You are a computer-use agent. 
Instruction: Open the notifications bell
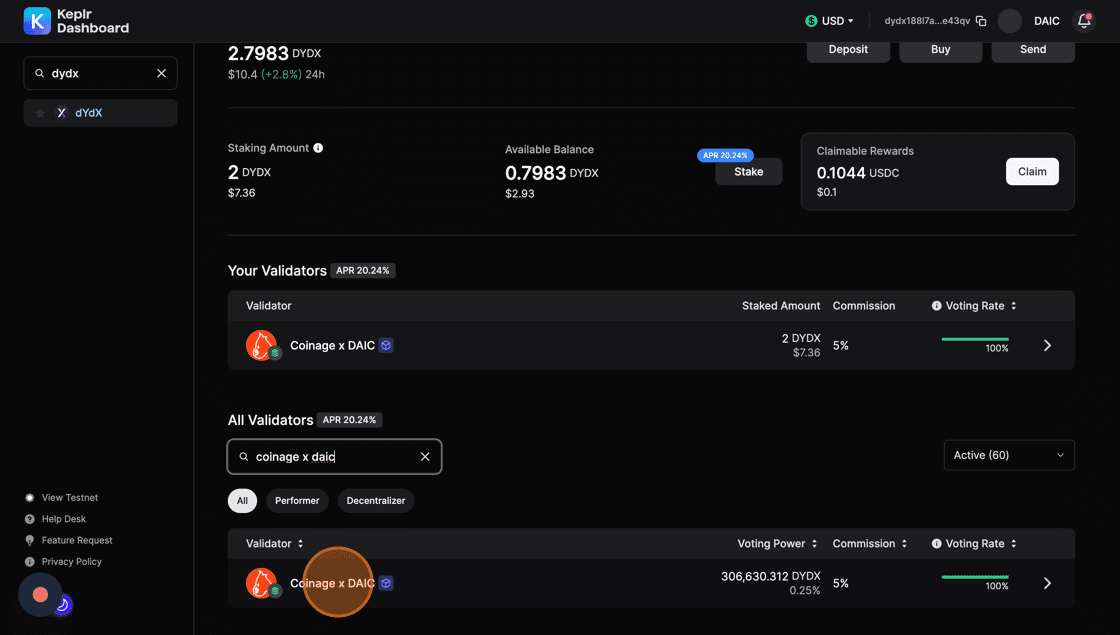1083,21
